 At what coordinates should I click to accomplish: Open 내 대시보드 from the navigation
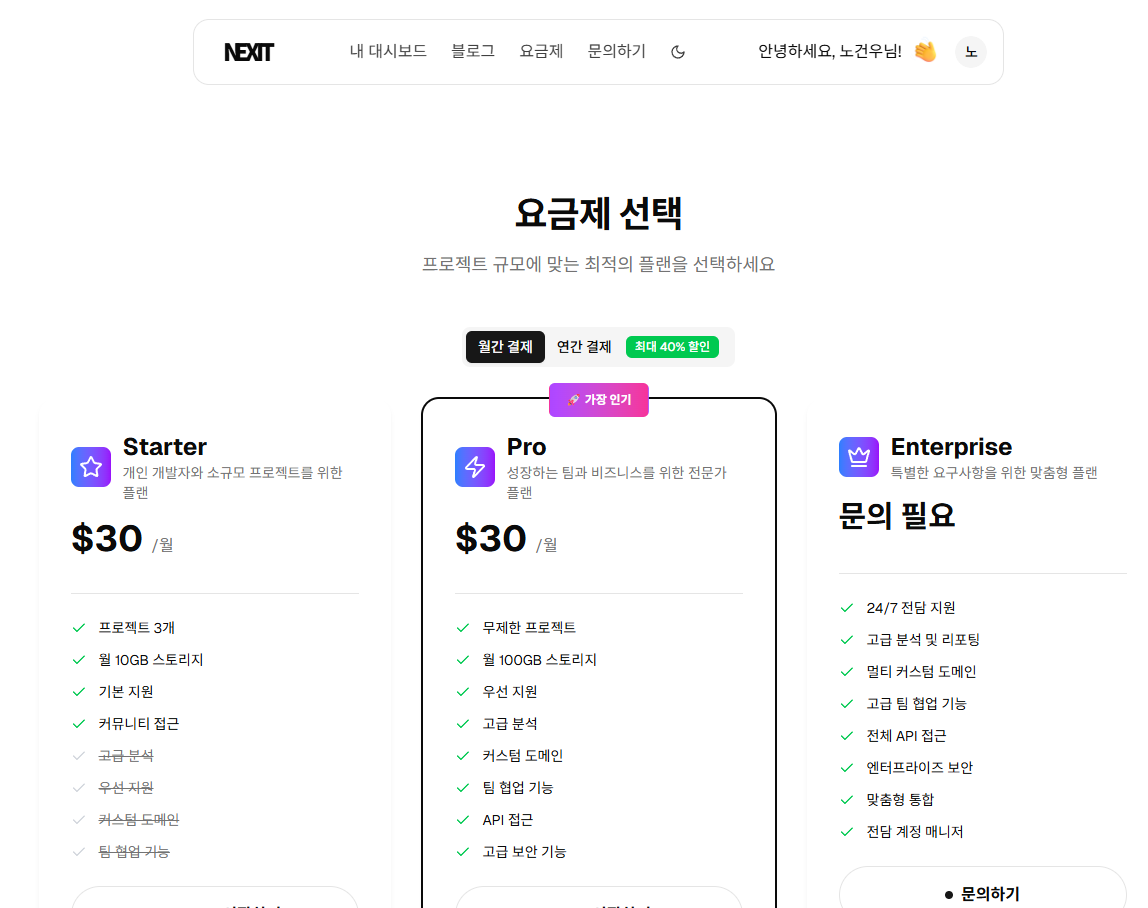pyautogui.click(x=388, y=51)
